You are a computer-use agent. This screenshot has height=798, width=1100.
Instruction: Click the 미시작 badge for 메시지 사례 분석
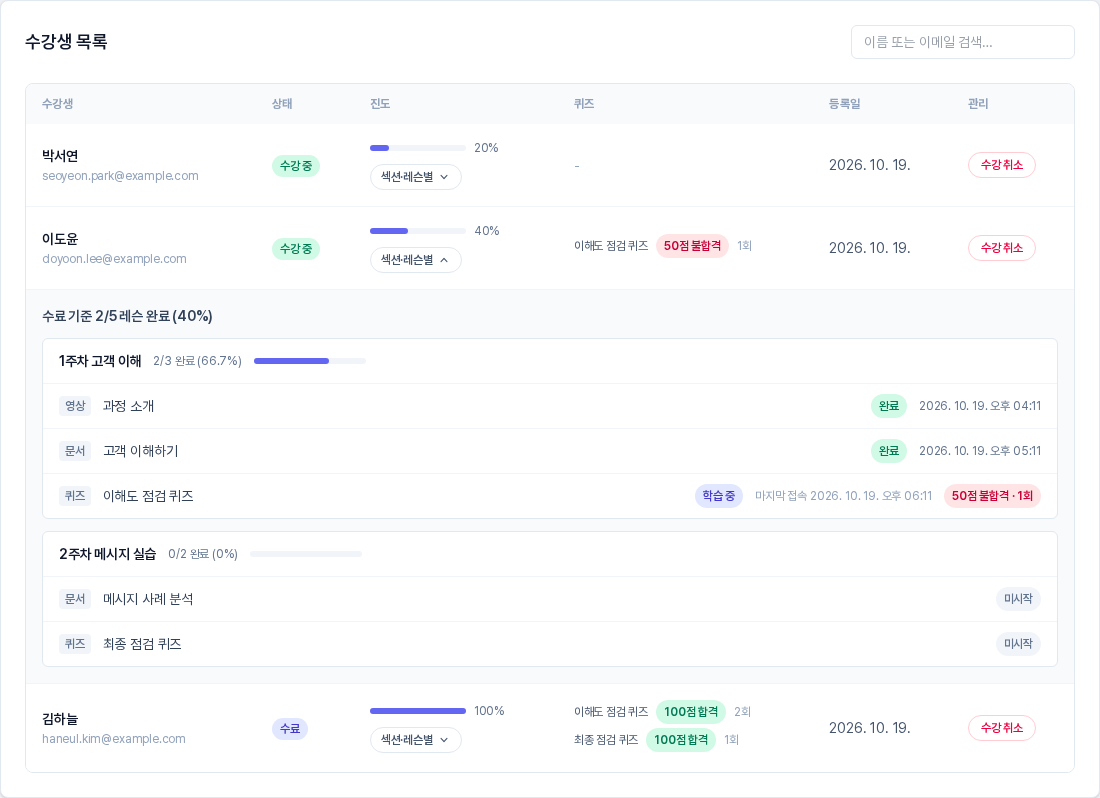(1018, 600)
